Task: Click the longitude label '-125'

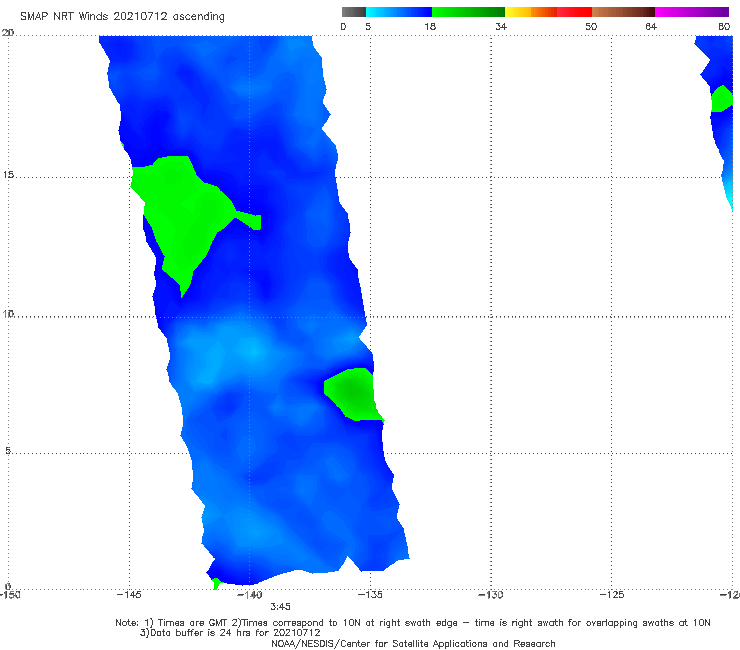Action: (612, 594)
